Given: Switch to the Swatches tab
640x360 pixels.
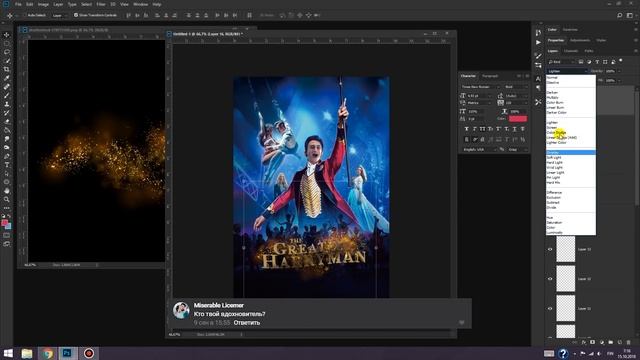Looking at the screenshot, I should tap(570, 29).
